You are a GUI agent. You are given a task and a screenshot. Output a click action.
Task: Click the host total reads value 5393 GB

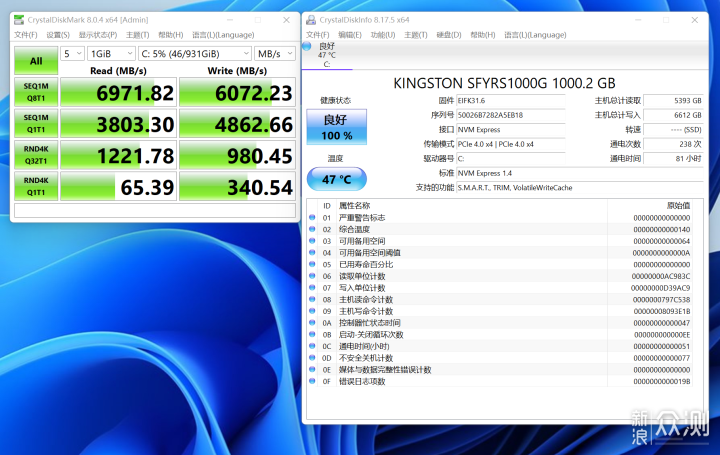pyautogui.click(x=673, y=101)
